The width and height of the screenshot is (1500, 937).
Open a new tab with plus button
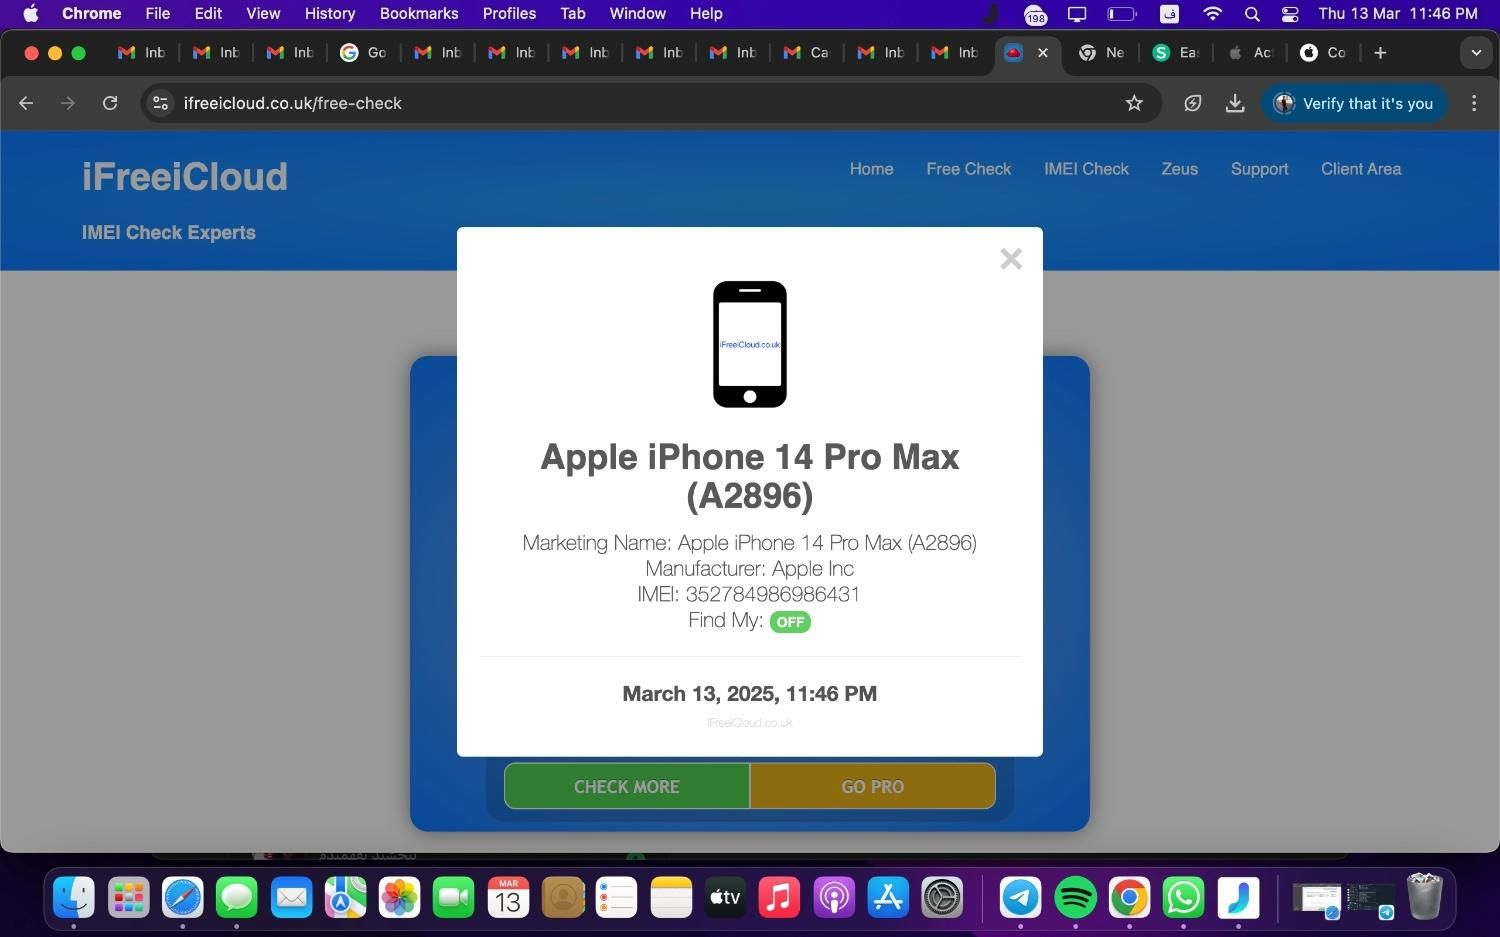tap(1380, 53)
